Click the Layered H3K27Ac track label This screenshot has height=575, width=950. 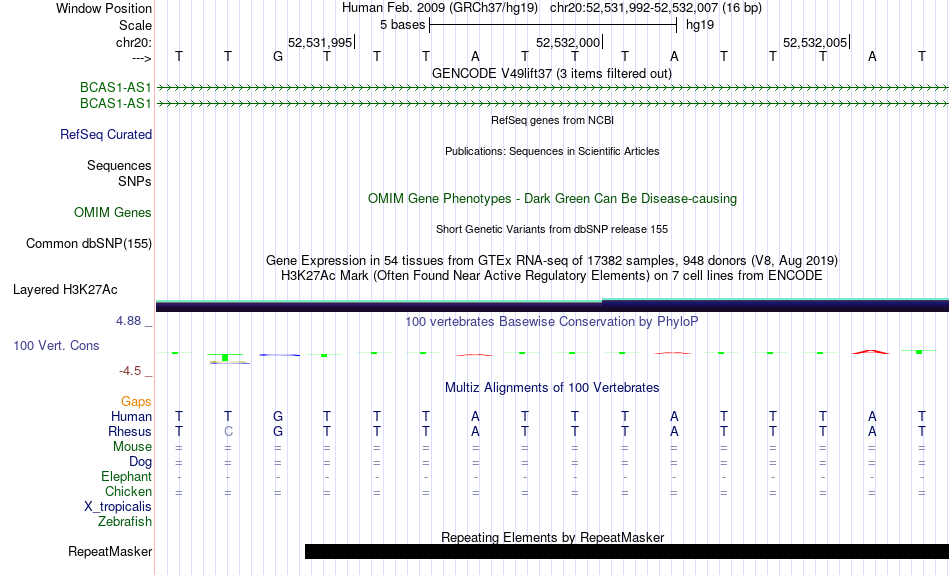click(65, 290)
